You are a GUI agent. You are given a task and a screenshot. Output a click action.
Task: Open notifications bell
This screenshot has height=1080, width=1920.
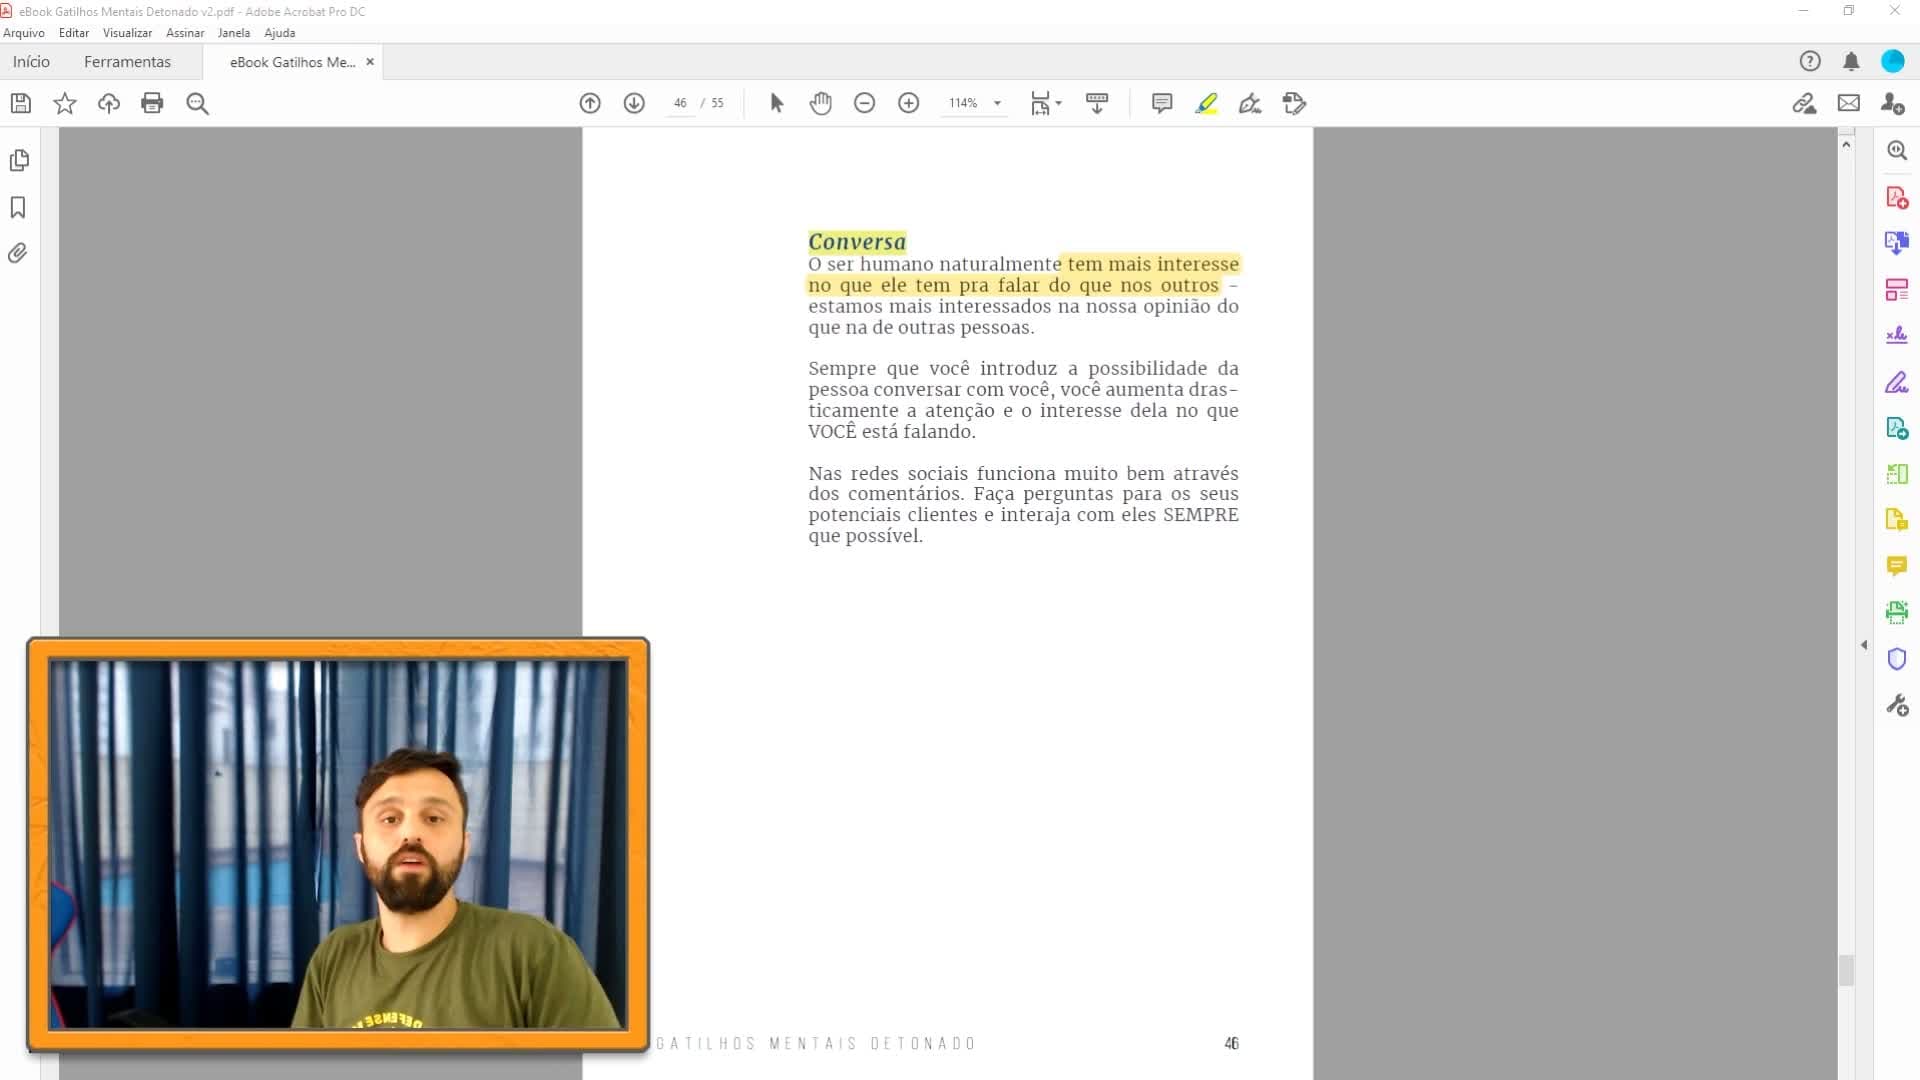pyautogui.click(x=1851, y=62)
